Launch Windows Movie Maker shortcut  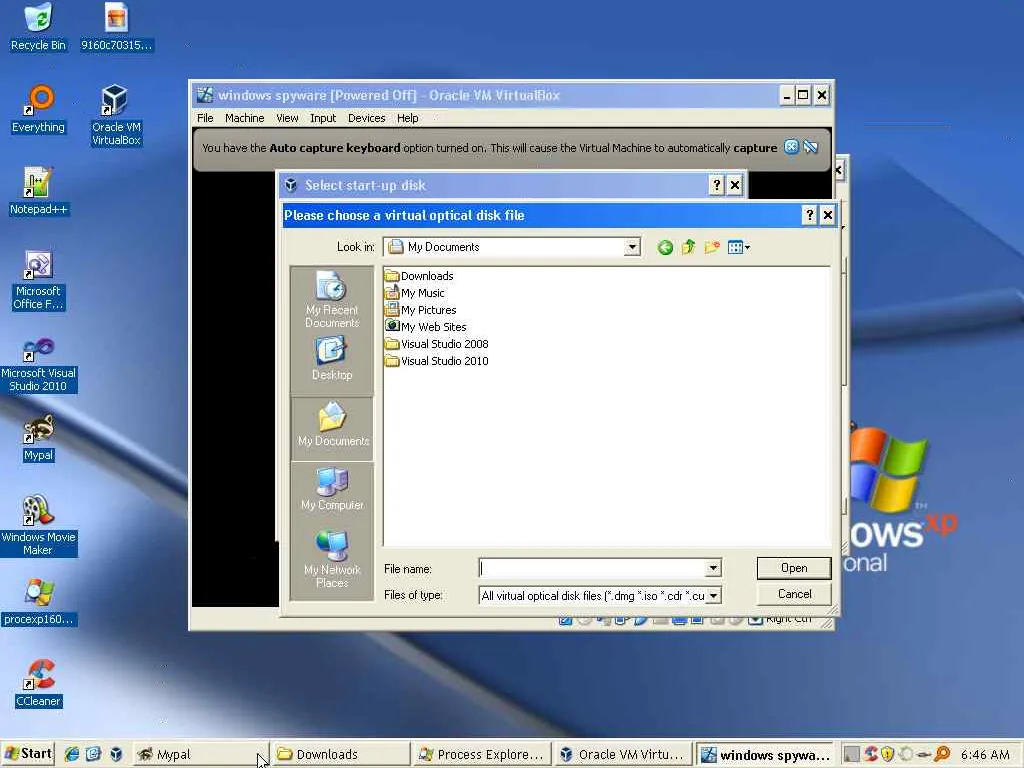coord(38,526)
